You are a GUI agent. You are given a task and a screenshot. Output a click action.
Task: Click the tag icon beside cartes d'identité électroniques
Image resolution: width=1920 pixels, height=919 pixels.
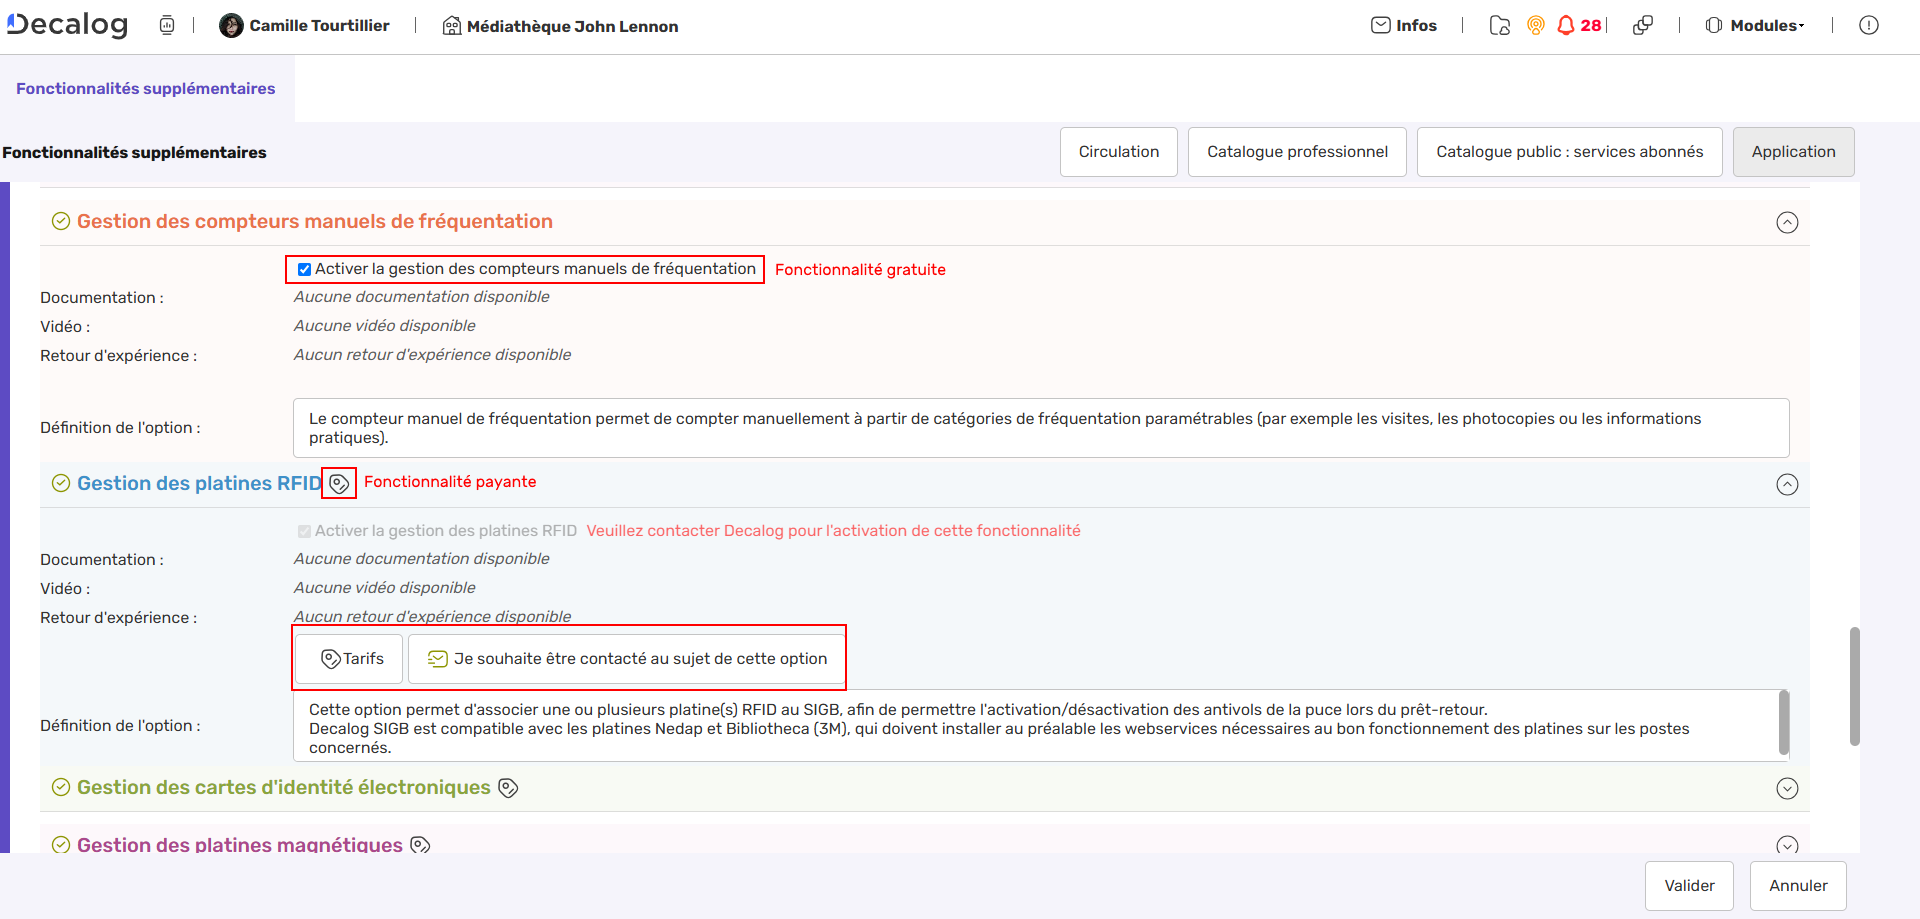point(508,788)
